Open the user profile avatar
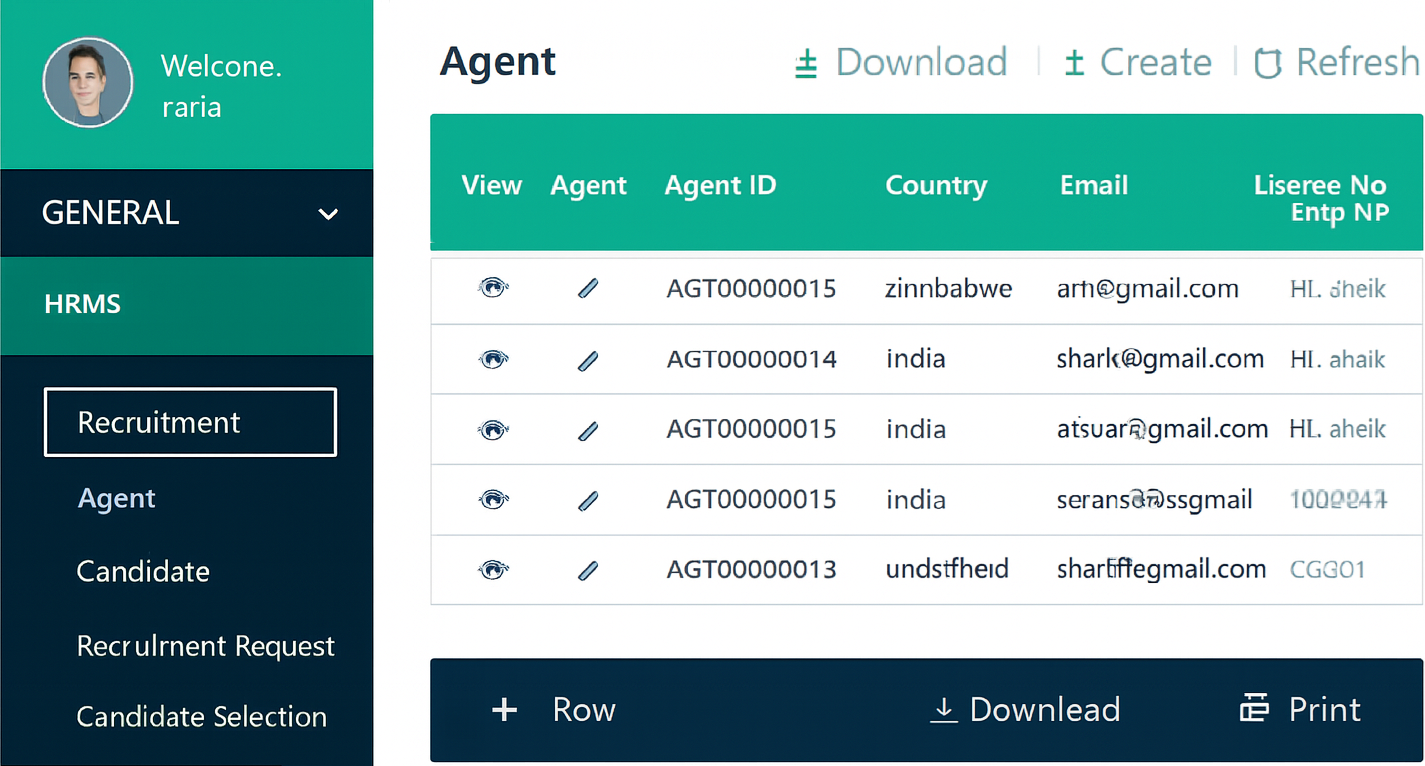 (88, 82)
